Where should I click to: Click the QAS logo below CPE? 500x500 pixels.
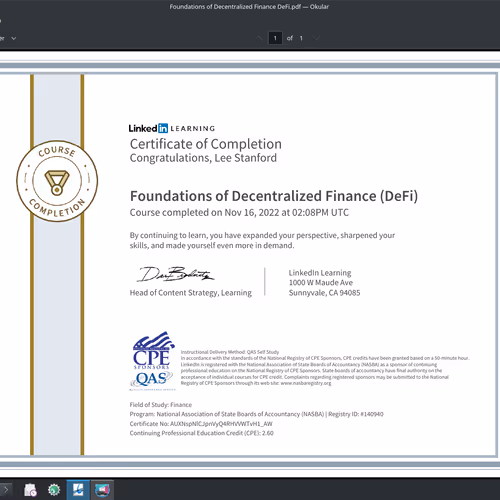152,380
